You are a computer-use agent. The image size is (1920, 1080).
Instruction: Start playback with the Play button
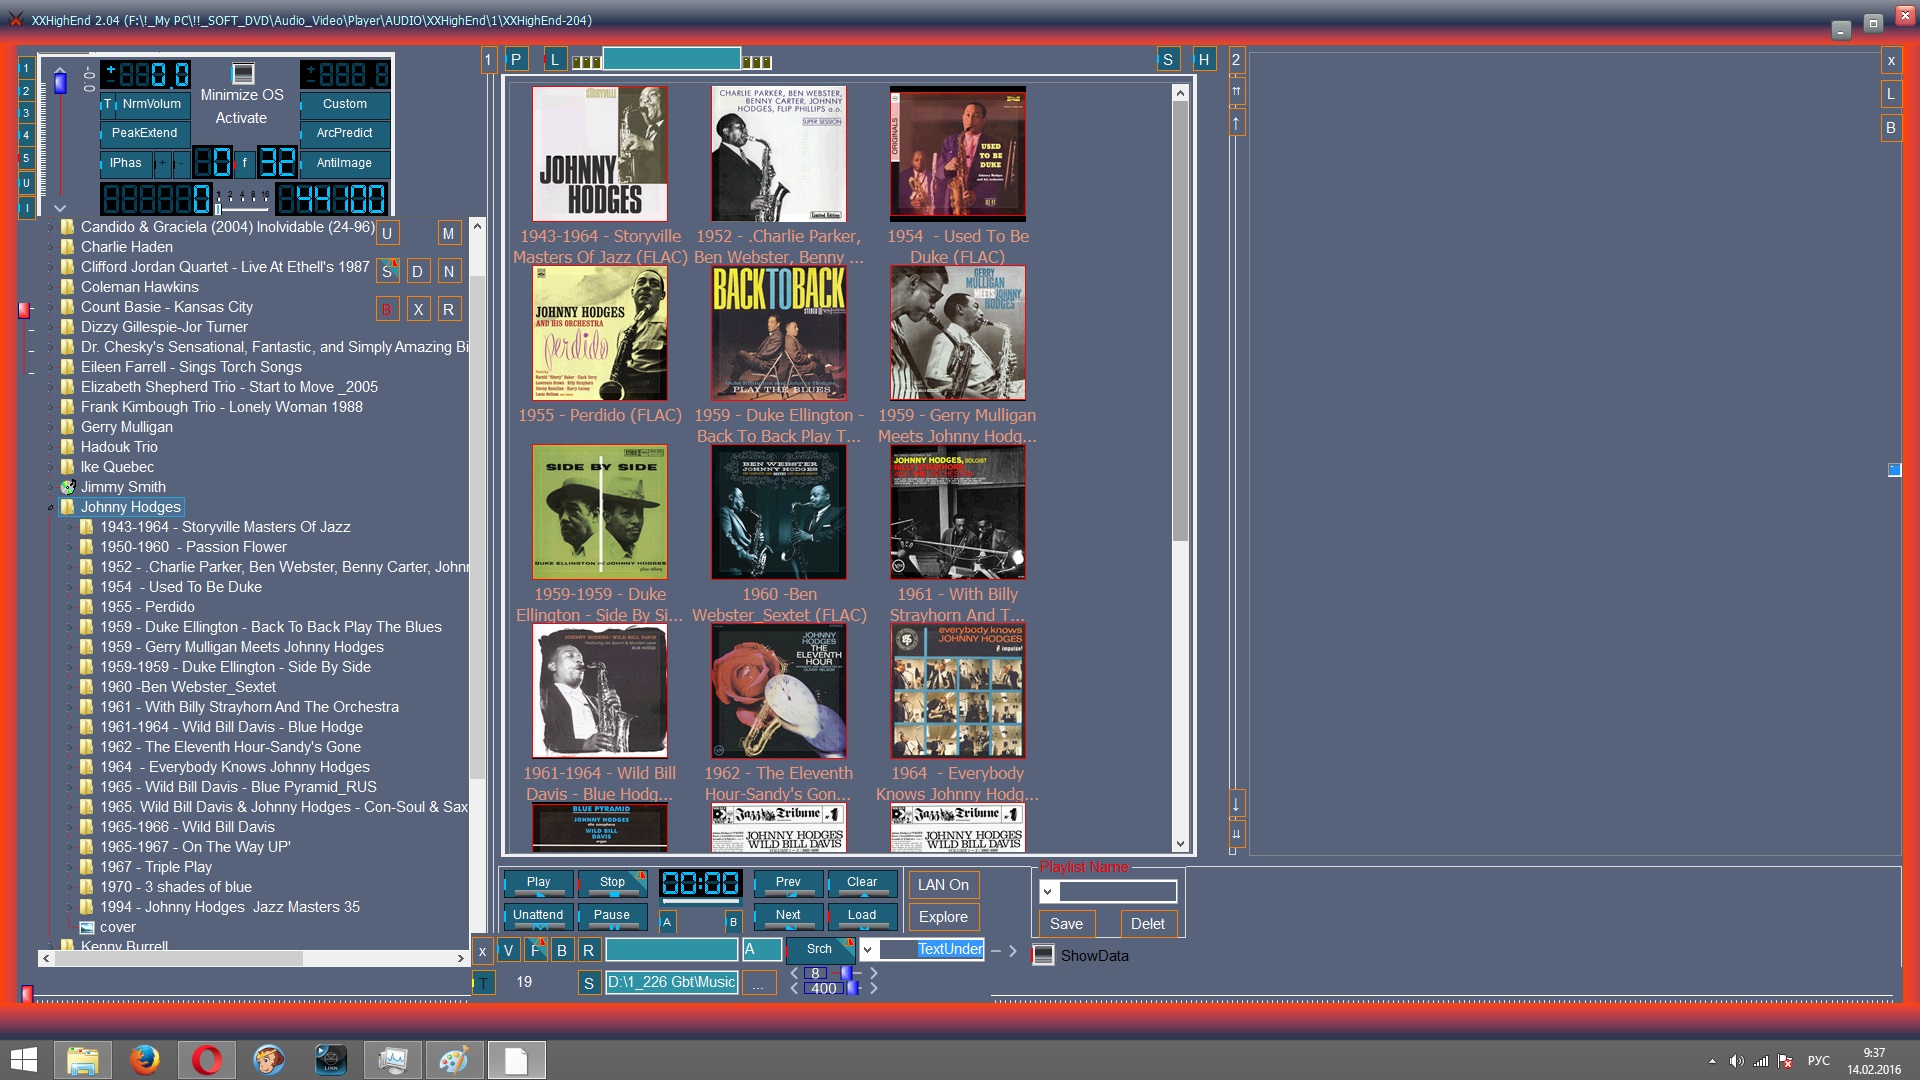[539, 883]
